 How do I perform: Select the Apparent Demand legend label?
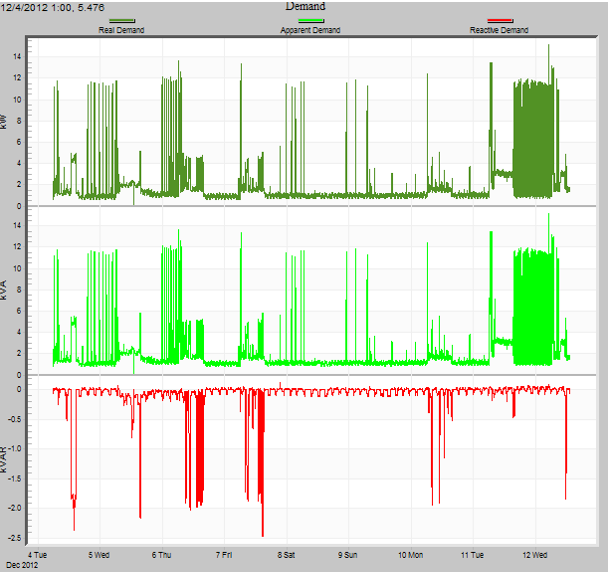point(310,30)
